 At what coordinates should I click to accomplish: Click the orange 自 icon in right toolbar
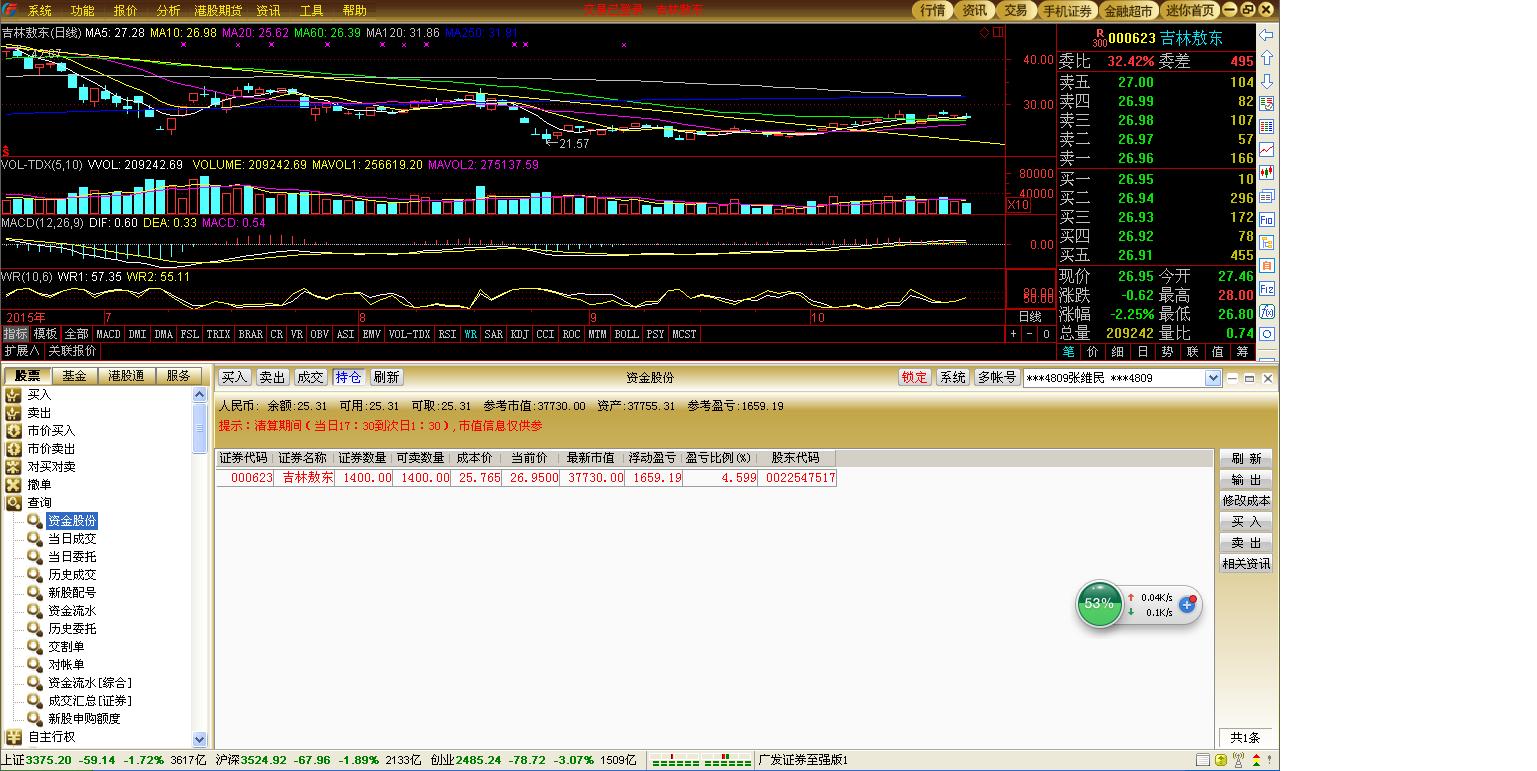(1267, 265)
